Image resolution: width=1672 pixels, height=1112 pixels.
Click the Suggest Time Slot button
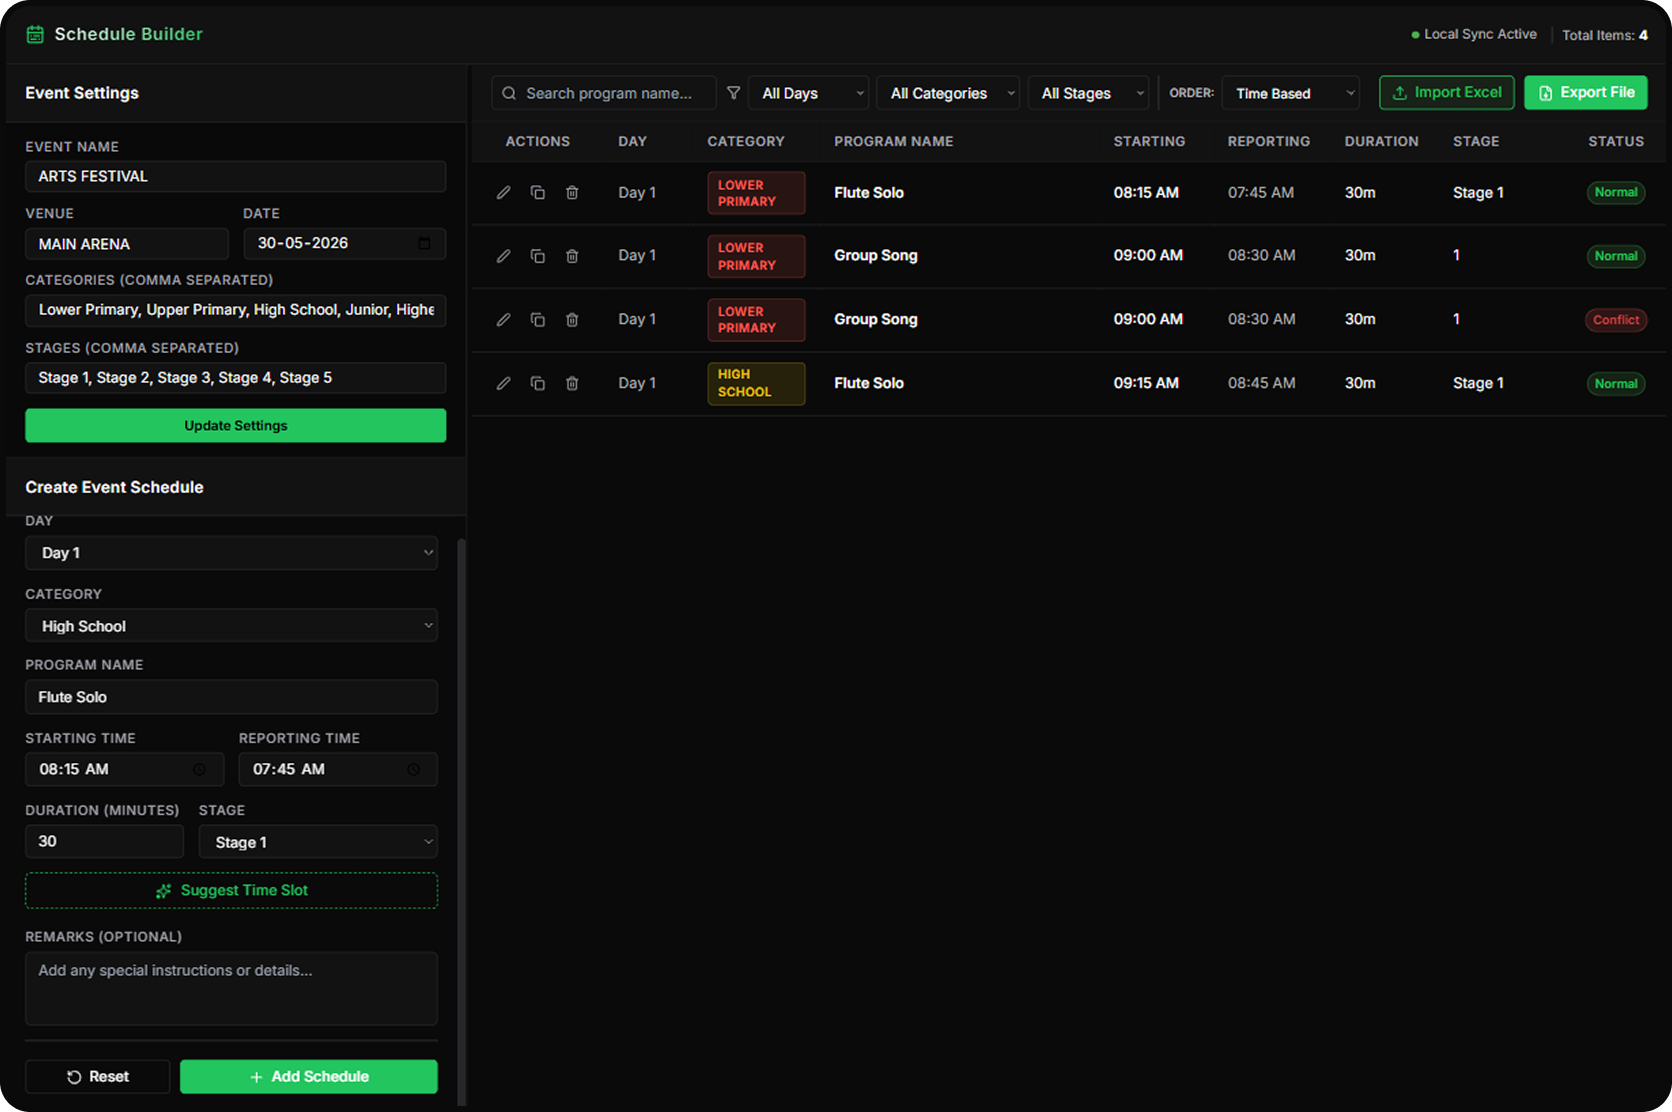pyautogui.click(x=231, y=890)
